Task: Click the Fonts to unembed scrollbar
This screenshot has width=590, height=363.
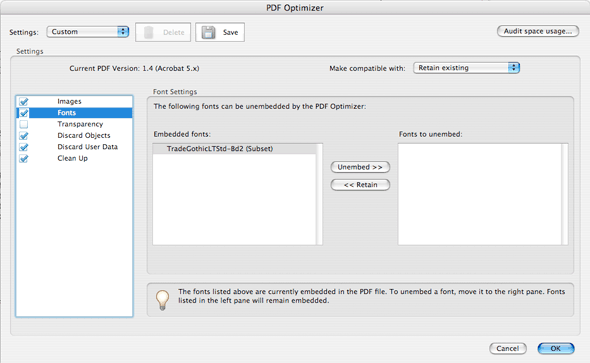Action: tap(564, 194)
